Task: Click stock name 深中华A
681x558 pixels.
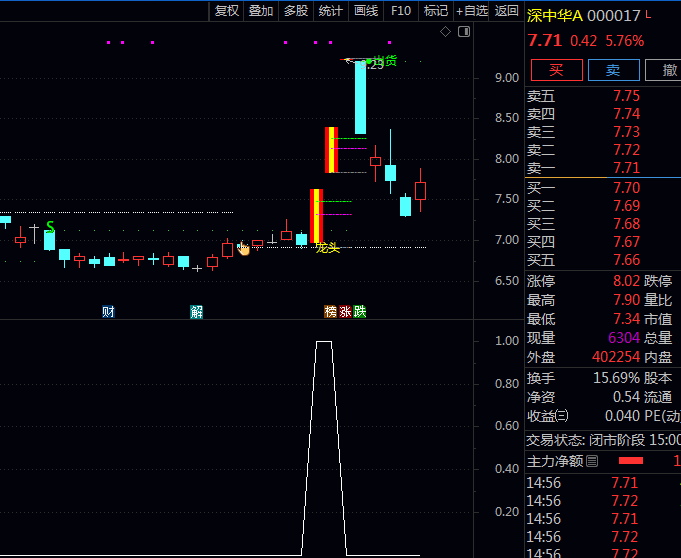Action: click(x=555, y=16)
